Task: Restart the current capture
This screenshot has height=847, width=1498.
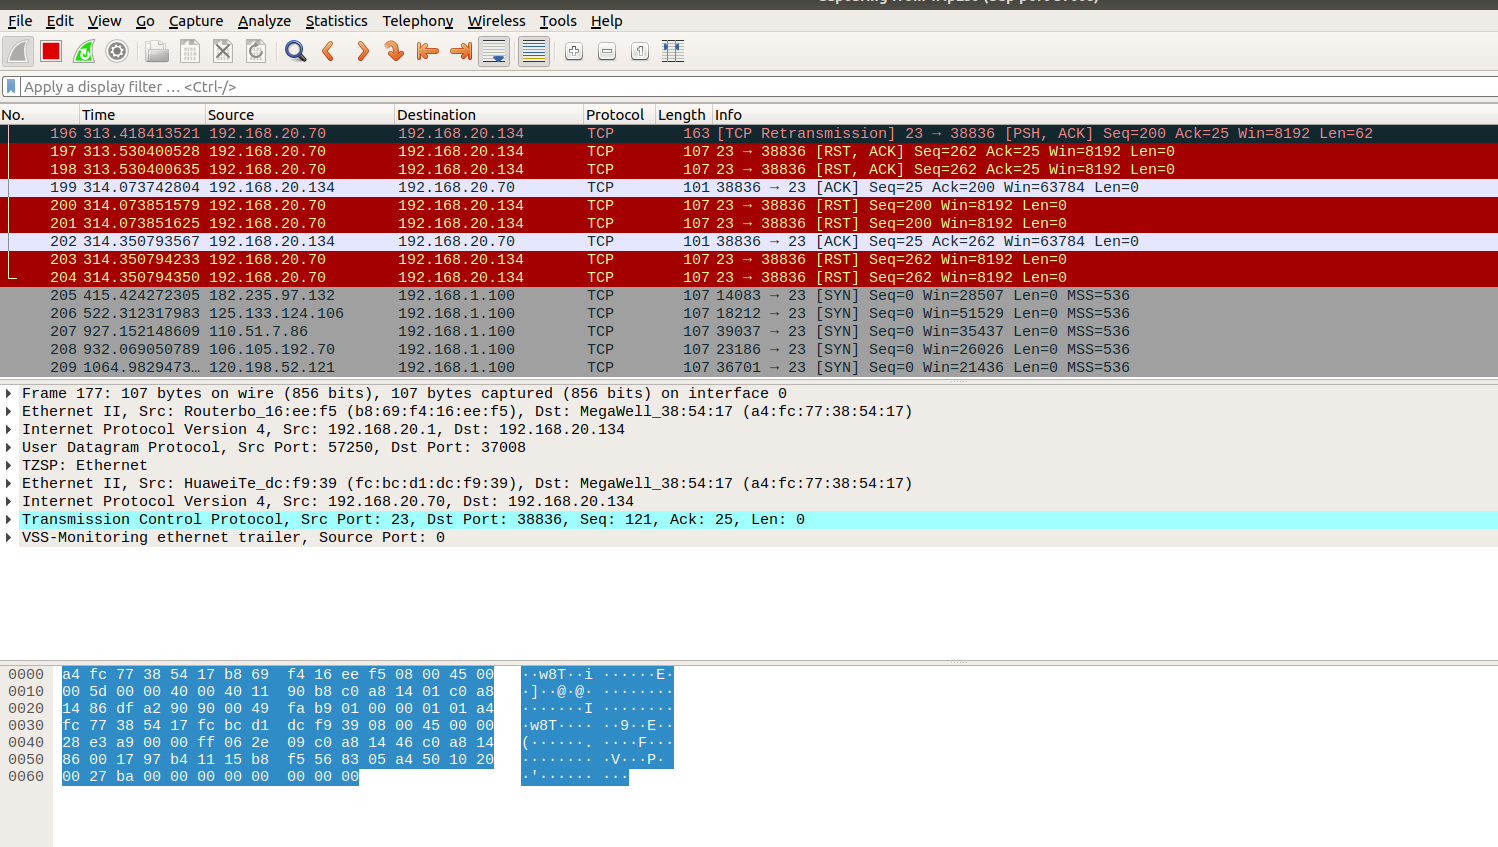Action: pyautogui.click(x=84, y=52)
